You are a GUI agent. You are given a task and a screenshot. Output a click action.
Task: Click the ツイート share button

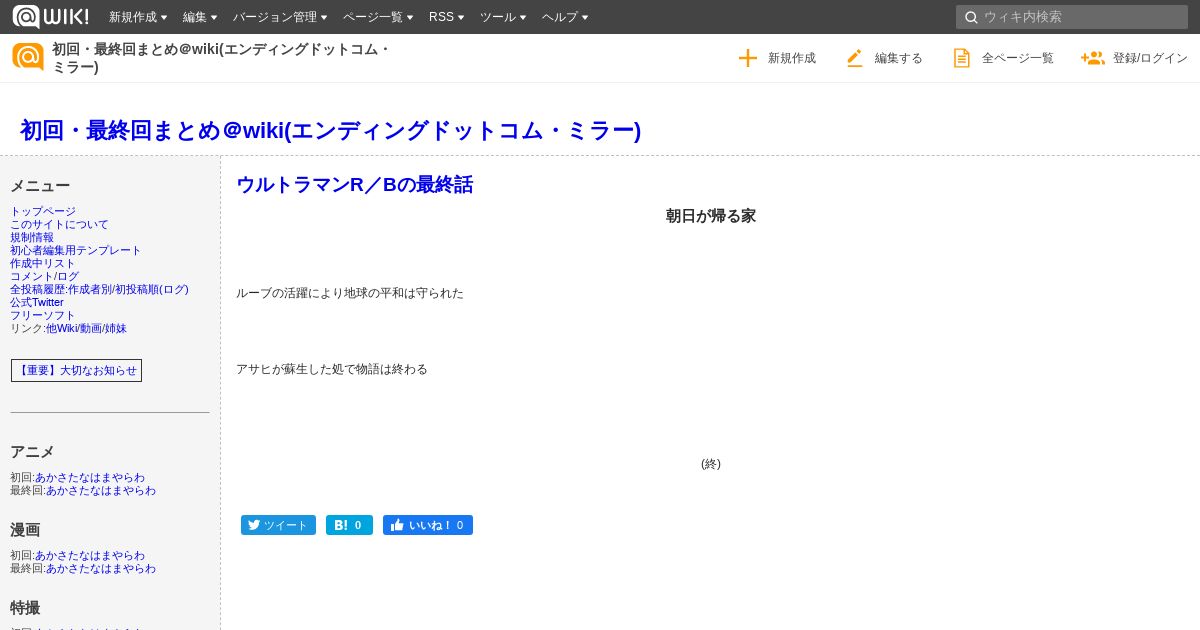[278, 525]
